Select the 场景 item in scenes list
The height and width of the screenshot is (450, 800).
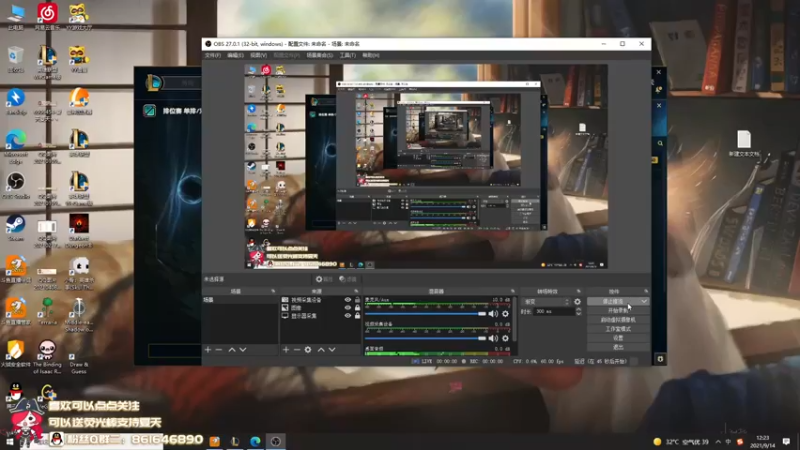(x=240, y=300)
